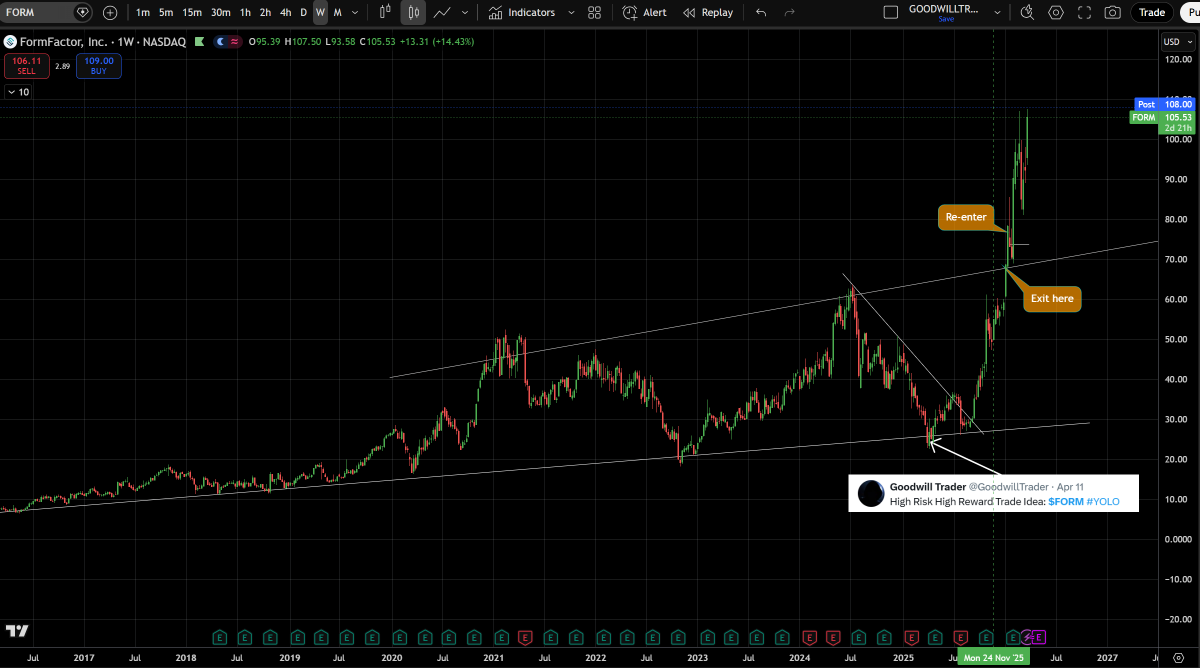Click the Post 108.00 price label
Screen dimensions: 1200x668
click(x=1165, y=104)
